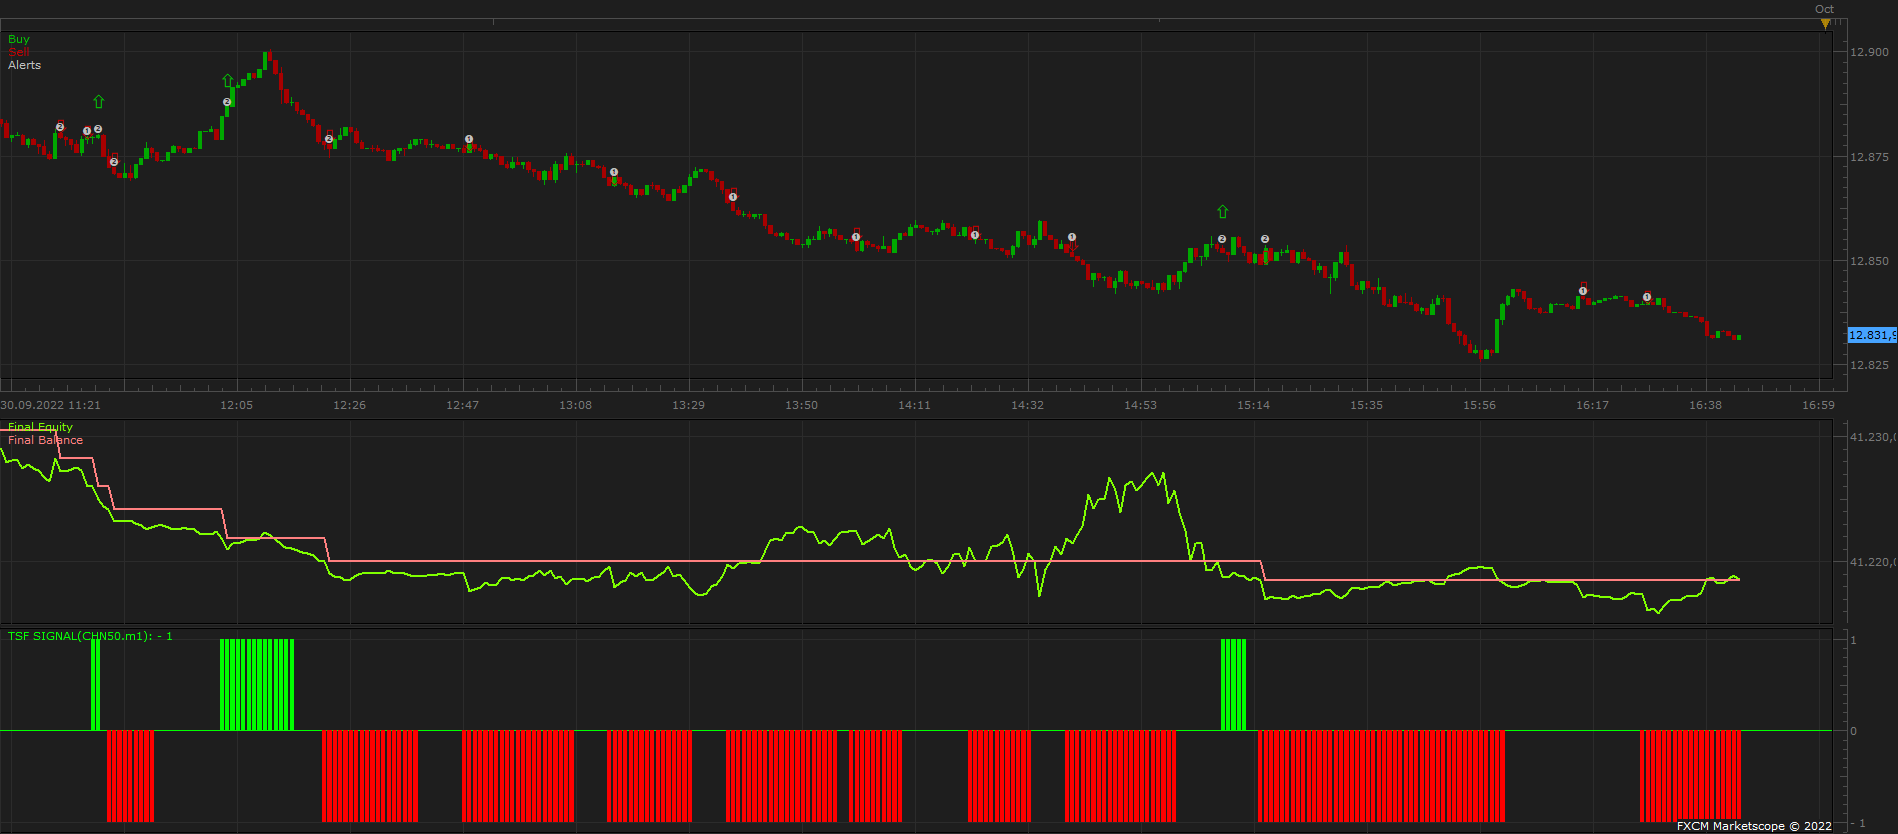This screenshot has height=834, width=1898.
Task: Select the orange triangle marker below Oct
Action: [1825, 23]
